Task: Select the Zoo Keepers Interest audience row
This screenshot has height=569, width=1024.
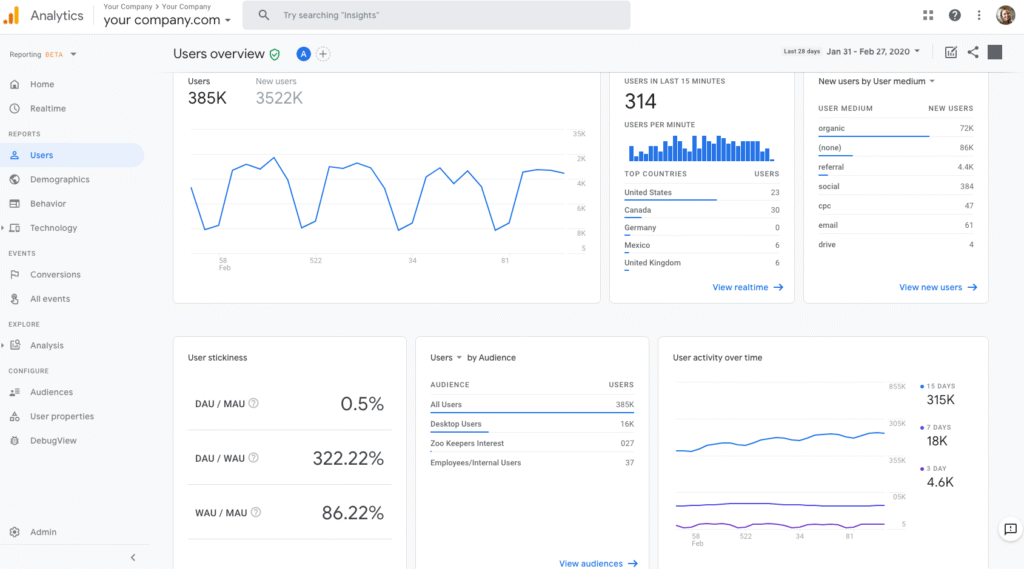Action: pyautogui.click(x=532, y=444)
